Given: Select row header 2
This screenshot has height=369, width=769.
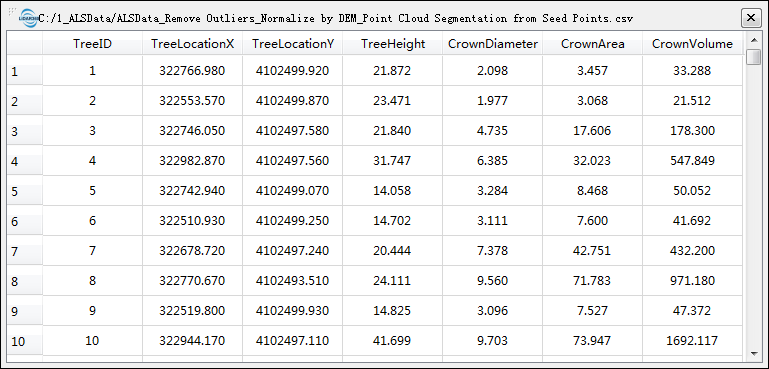Looking at the screenshot, I should (x=25, y=101).
